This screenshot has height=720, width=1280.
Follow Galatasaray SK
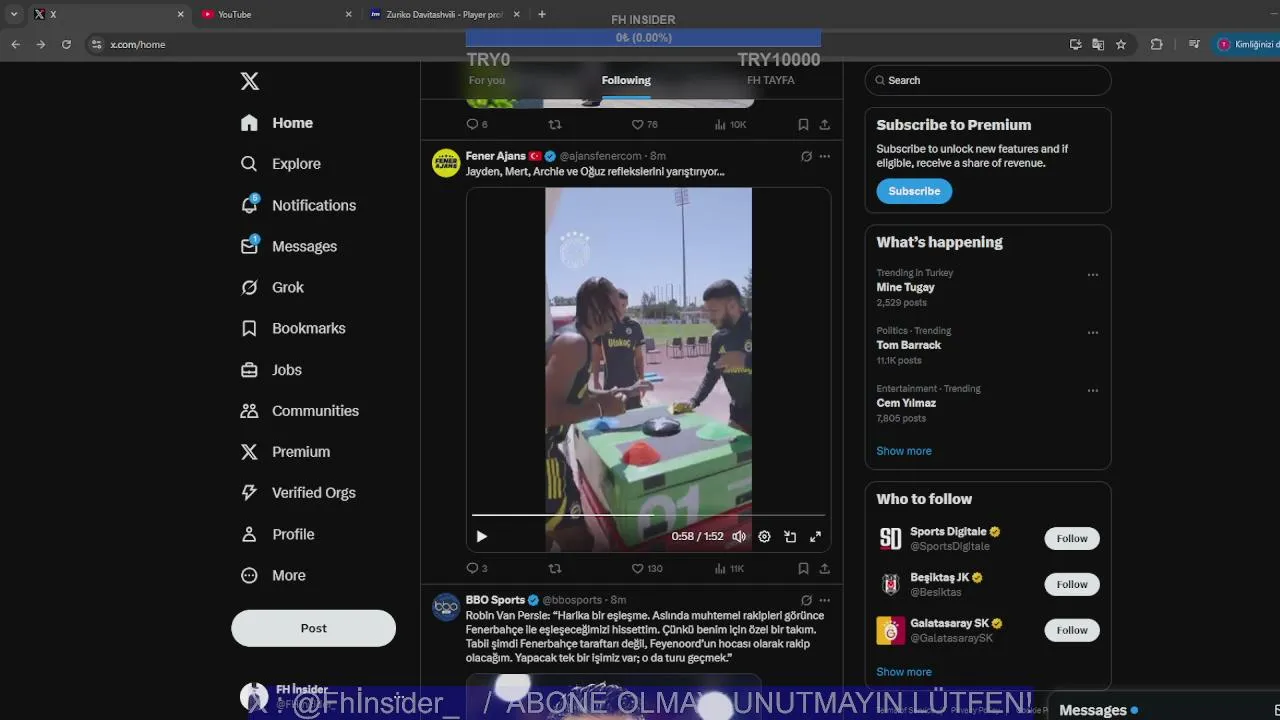pyautogui.click(x=1072, y=630)
